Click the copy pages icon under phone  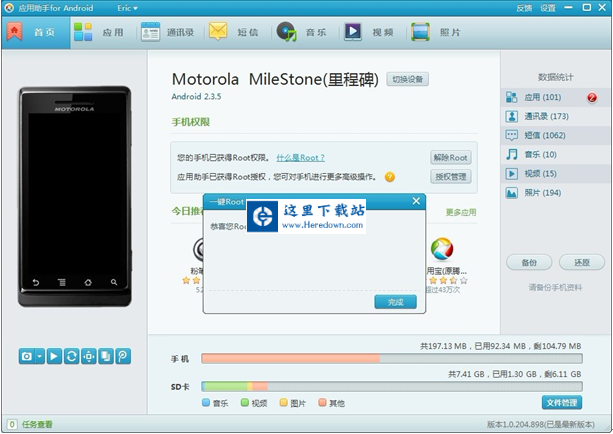(x=106, y=356)
